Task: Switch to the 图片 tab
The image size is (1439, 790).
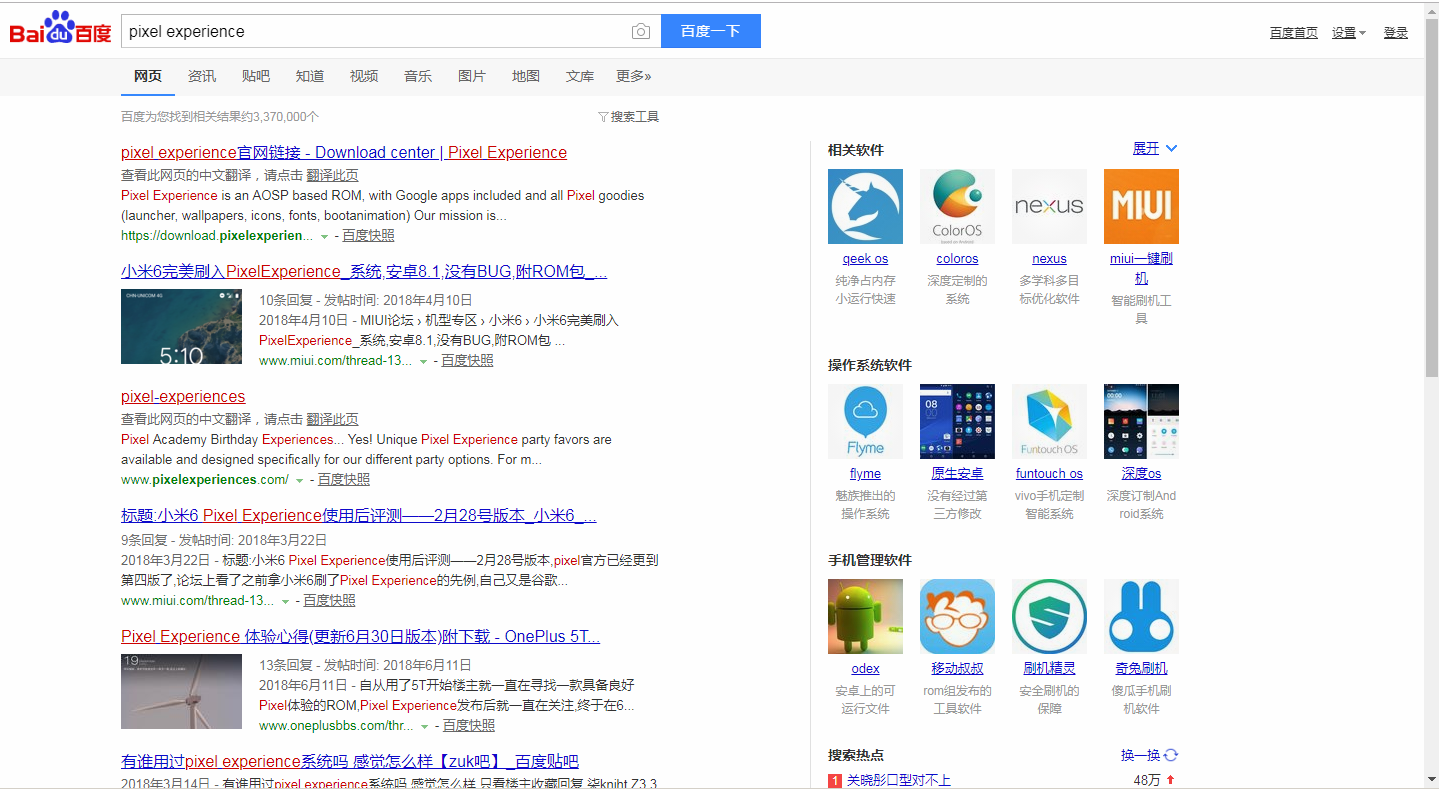Action: (x=472, y=76)
